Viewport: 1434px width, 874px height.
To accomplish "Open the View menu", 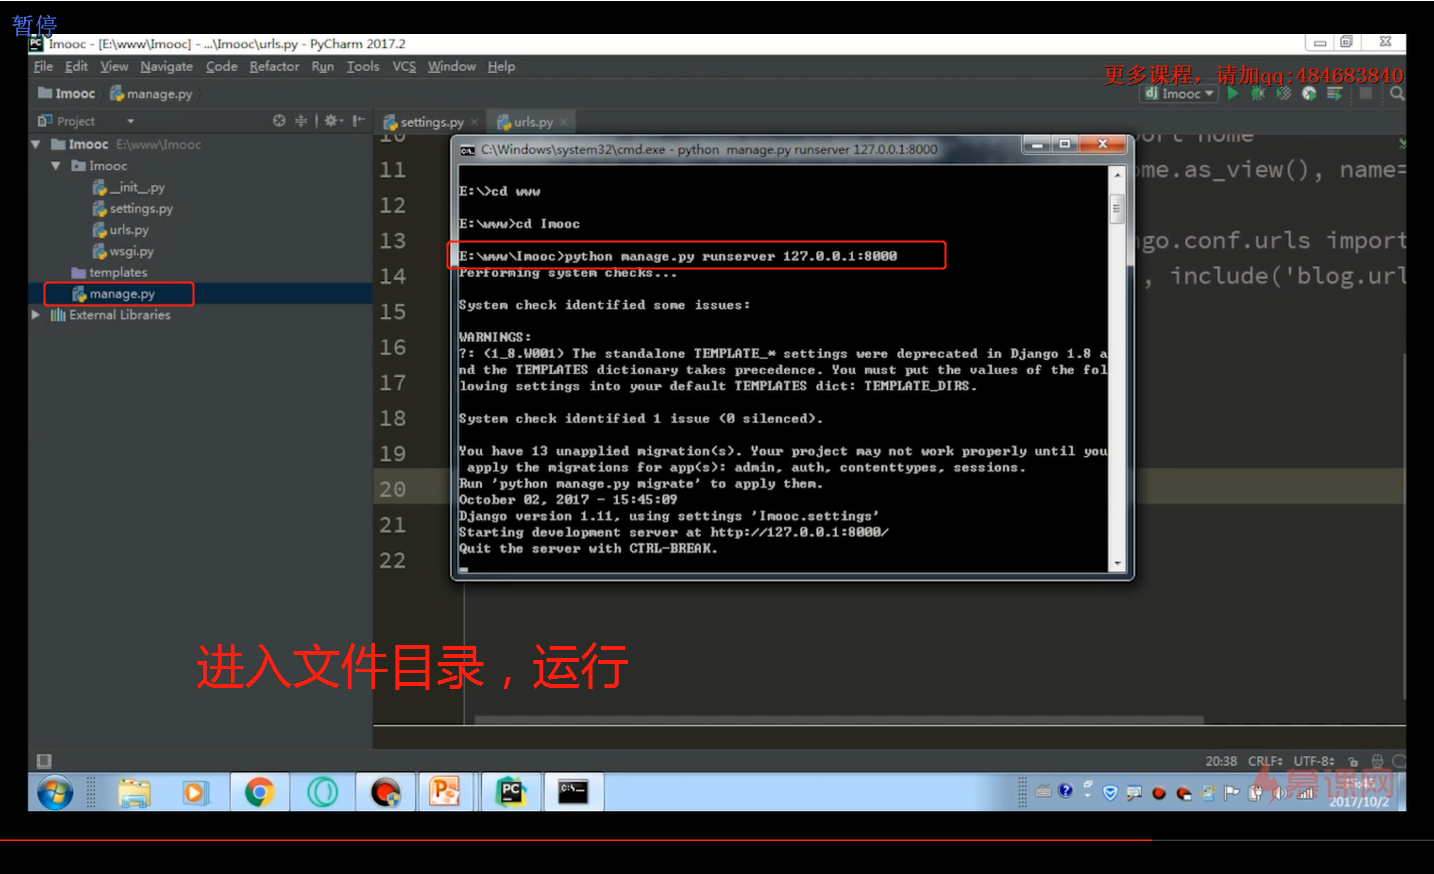I will tap(114, 66).
